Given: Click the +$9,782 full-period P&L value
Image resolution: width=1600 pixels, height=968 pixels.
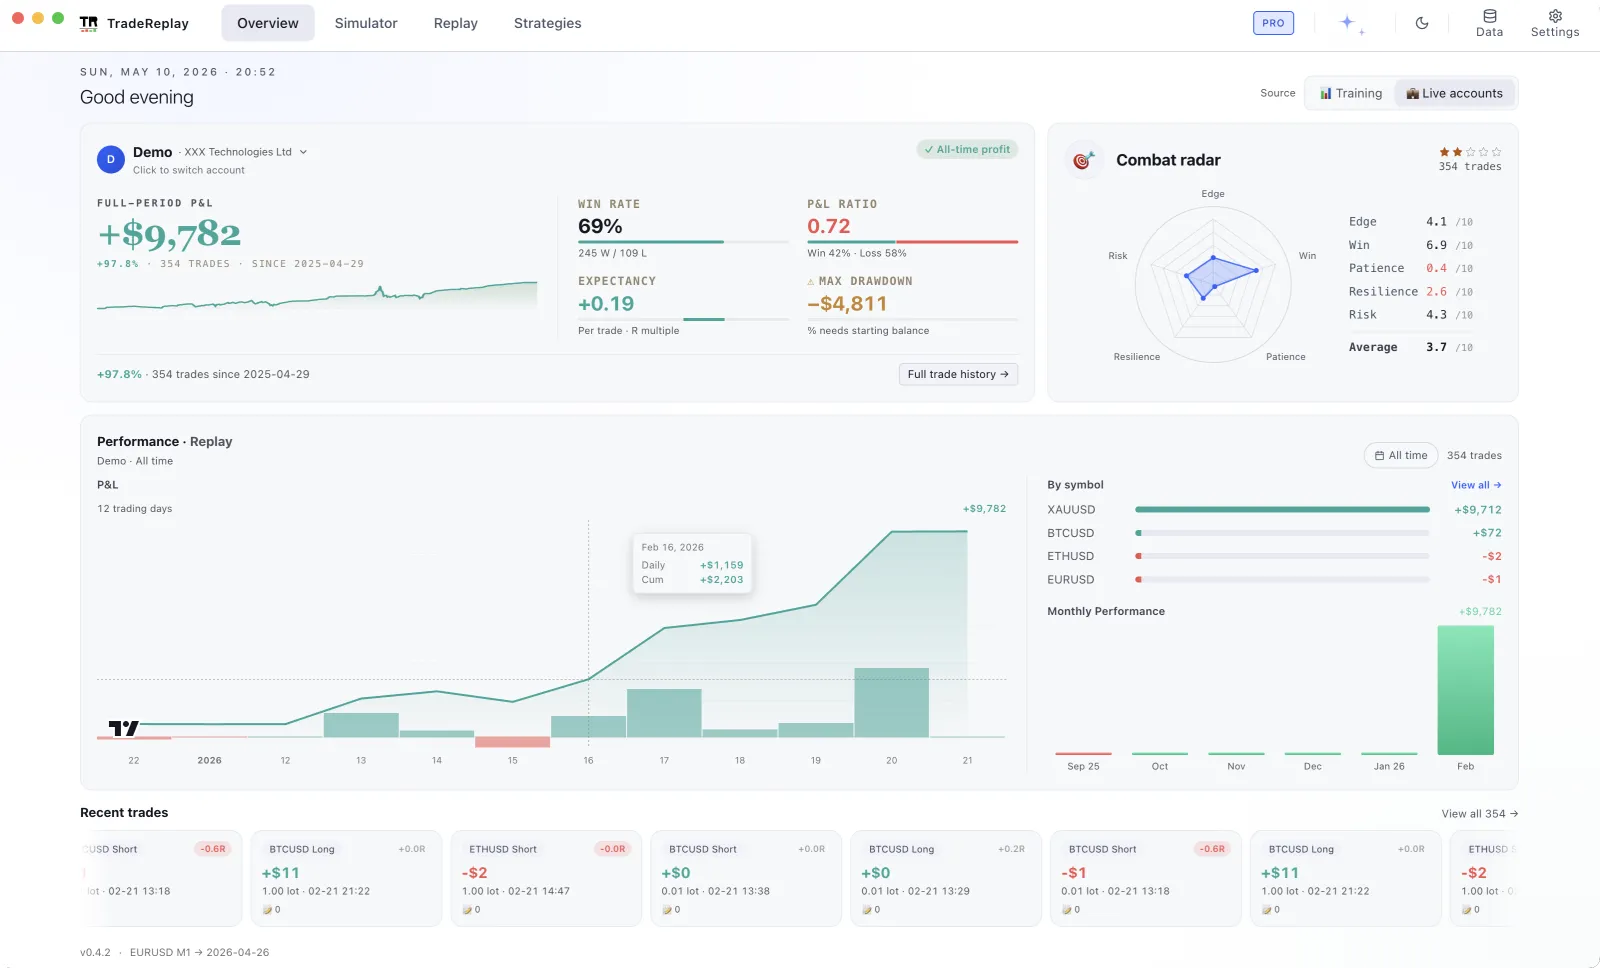Looking at the screenshot, I should point(169,234).
